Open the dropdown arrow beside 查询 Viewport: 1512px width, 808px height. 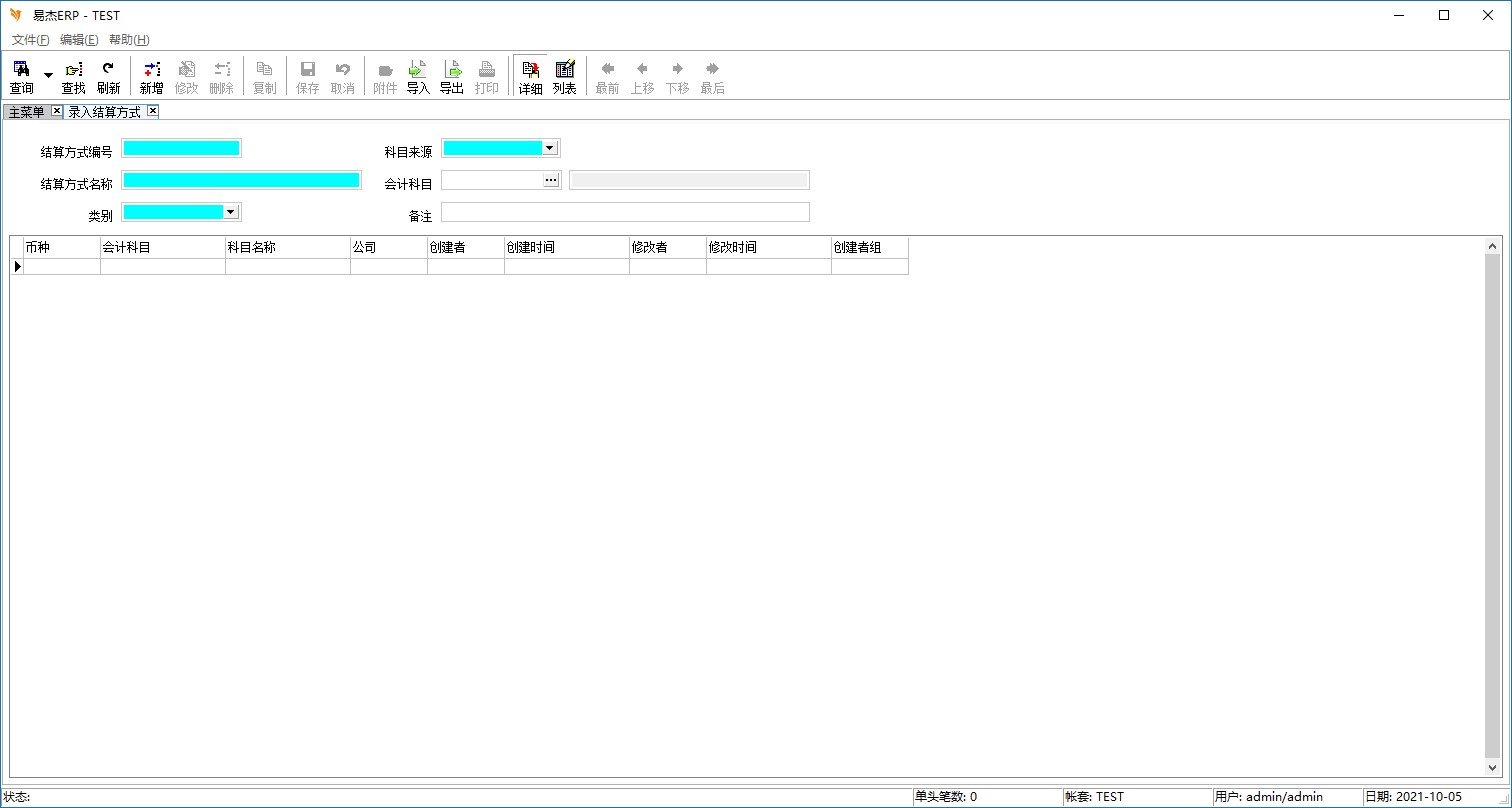click(x=48, y=76)
